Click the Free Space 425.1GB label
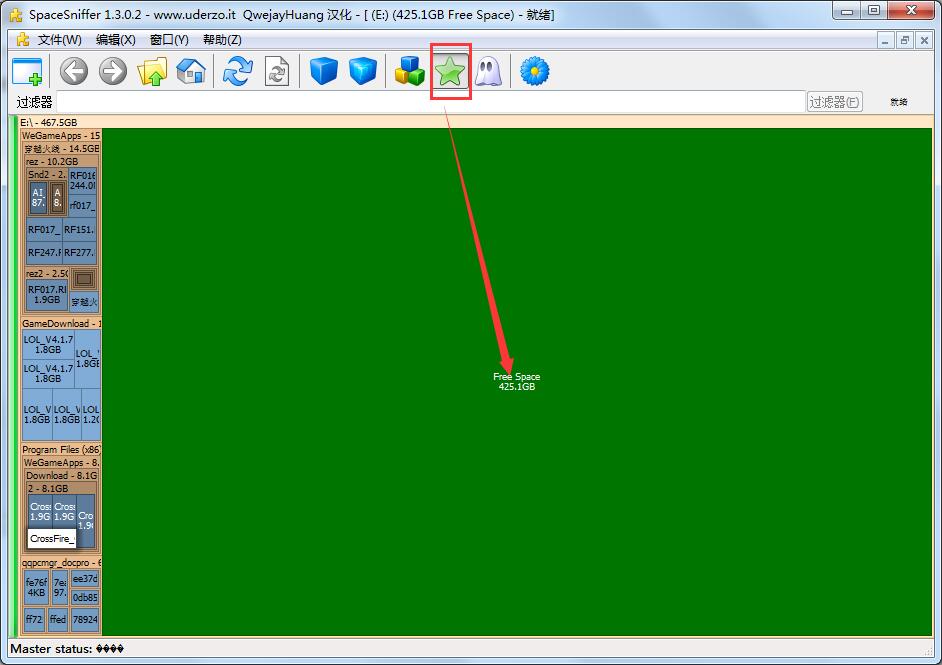 517,381
